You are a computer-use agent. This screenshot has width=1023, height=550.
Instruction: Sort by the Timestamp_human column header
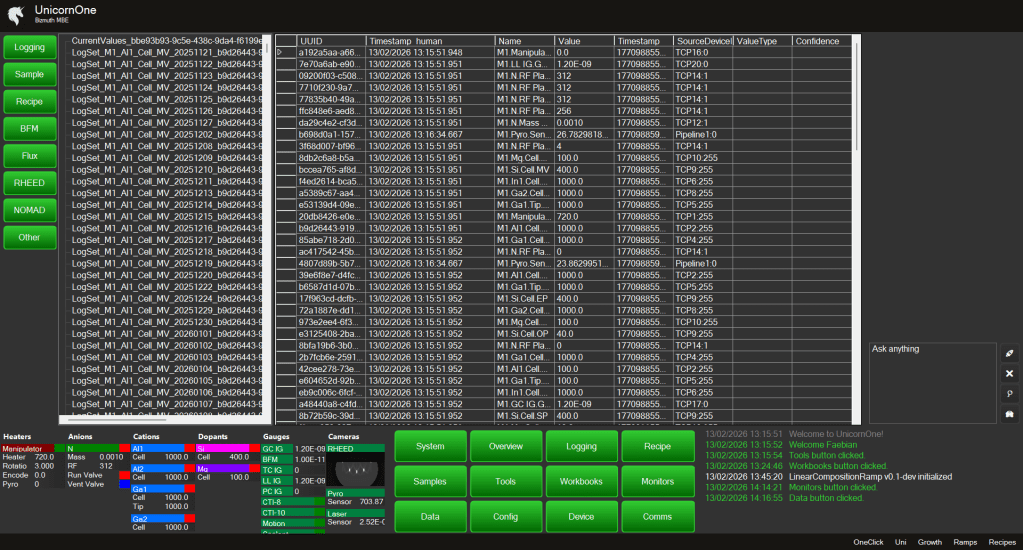[x=430, y=41]
